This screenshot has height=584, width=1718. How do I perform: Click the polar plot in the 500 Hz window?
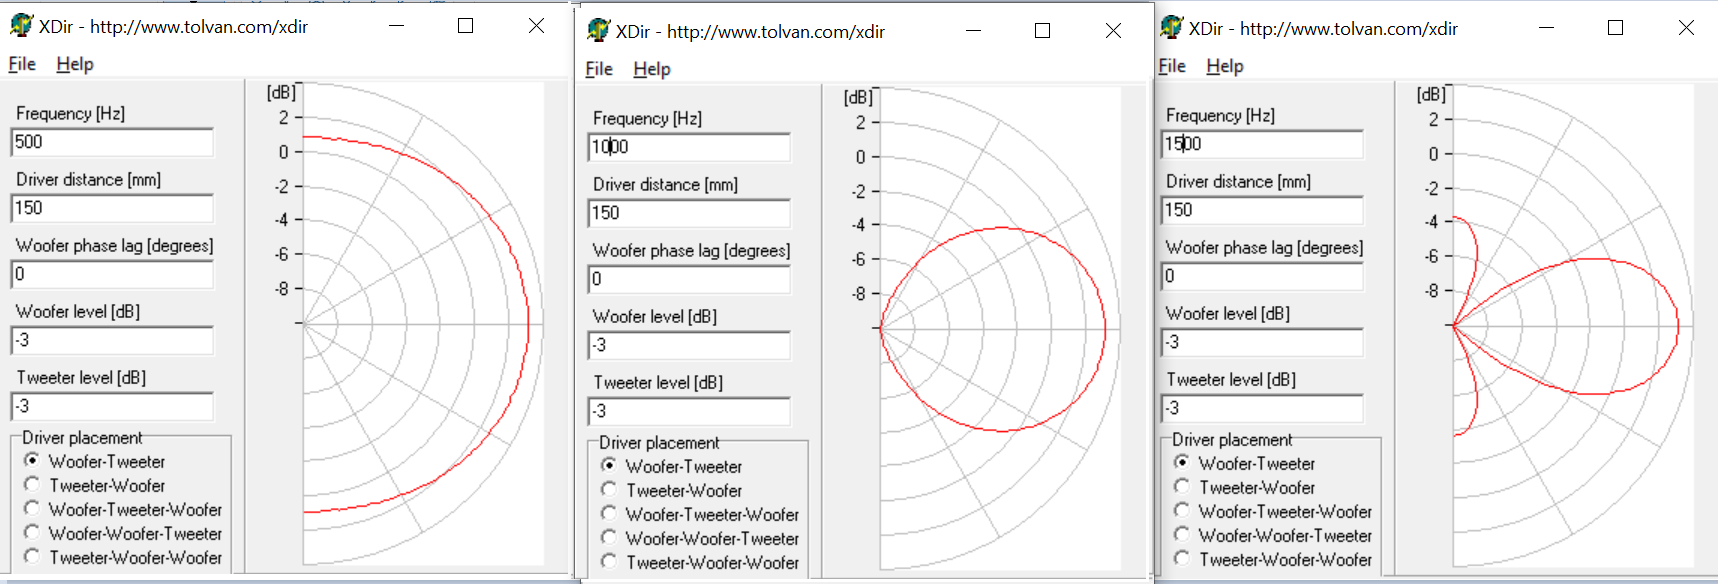click(423, 323)
